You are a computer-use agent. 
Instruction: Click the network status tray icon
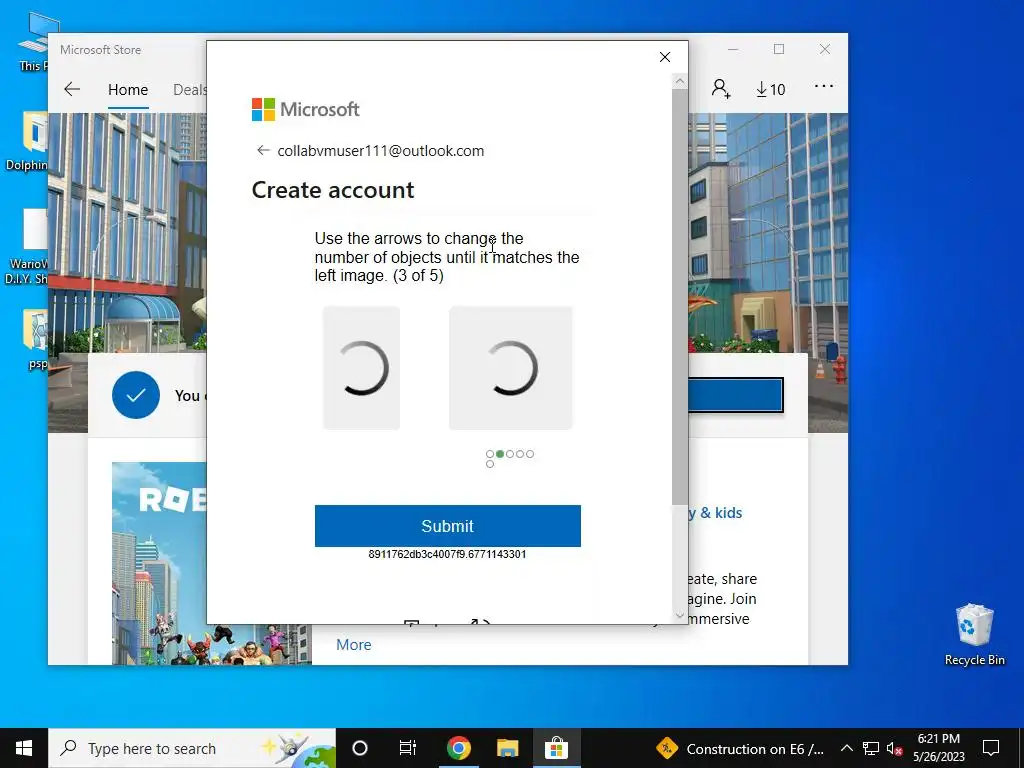tap(871, 748)
